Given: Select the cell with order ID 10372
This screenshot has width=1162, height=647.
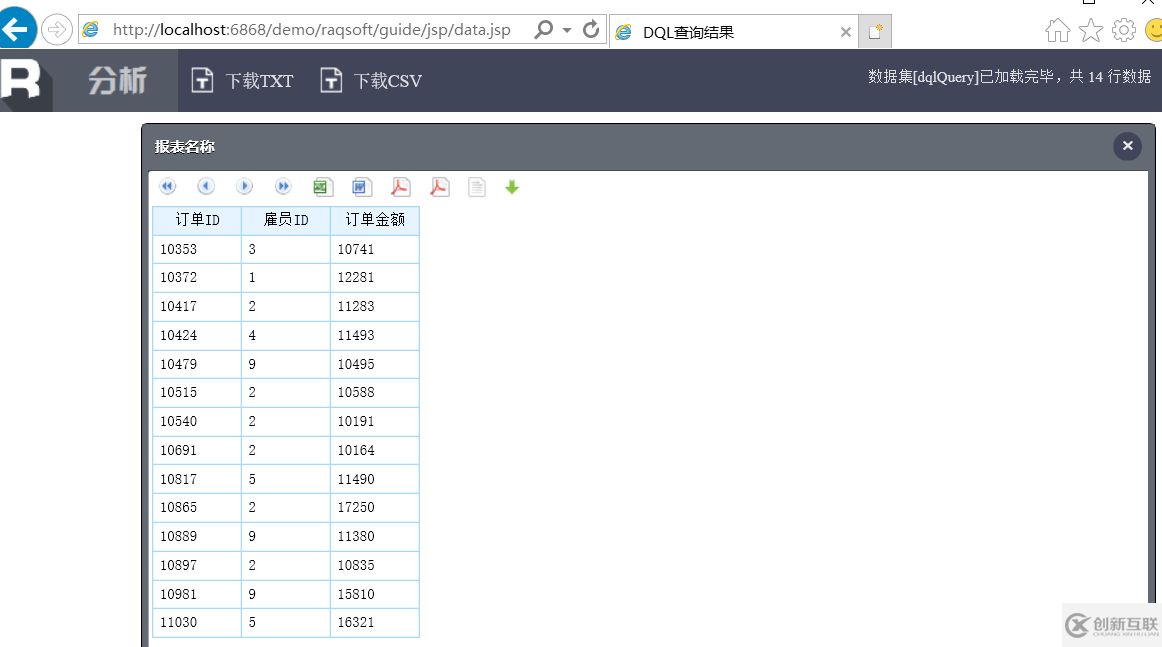Looking at the screenshot, I should 197,277.
